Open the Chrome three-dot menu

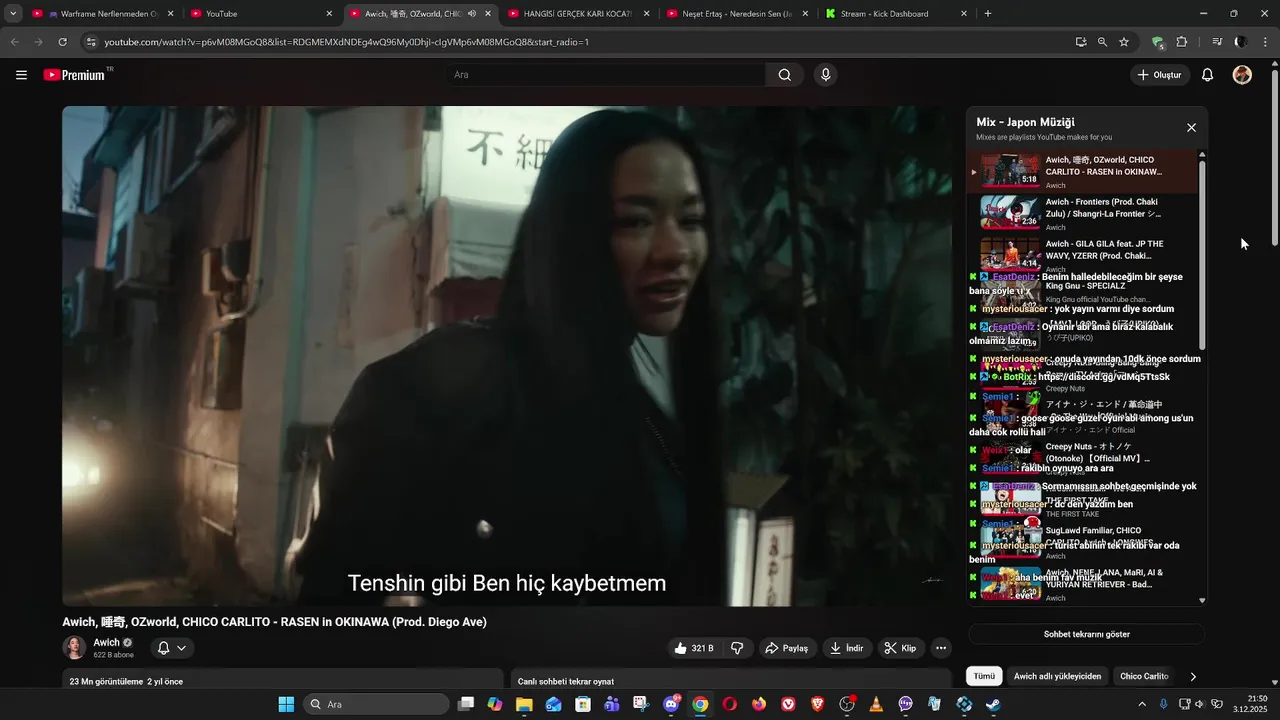click(x=1266, y=42)
